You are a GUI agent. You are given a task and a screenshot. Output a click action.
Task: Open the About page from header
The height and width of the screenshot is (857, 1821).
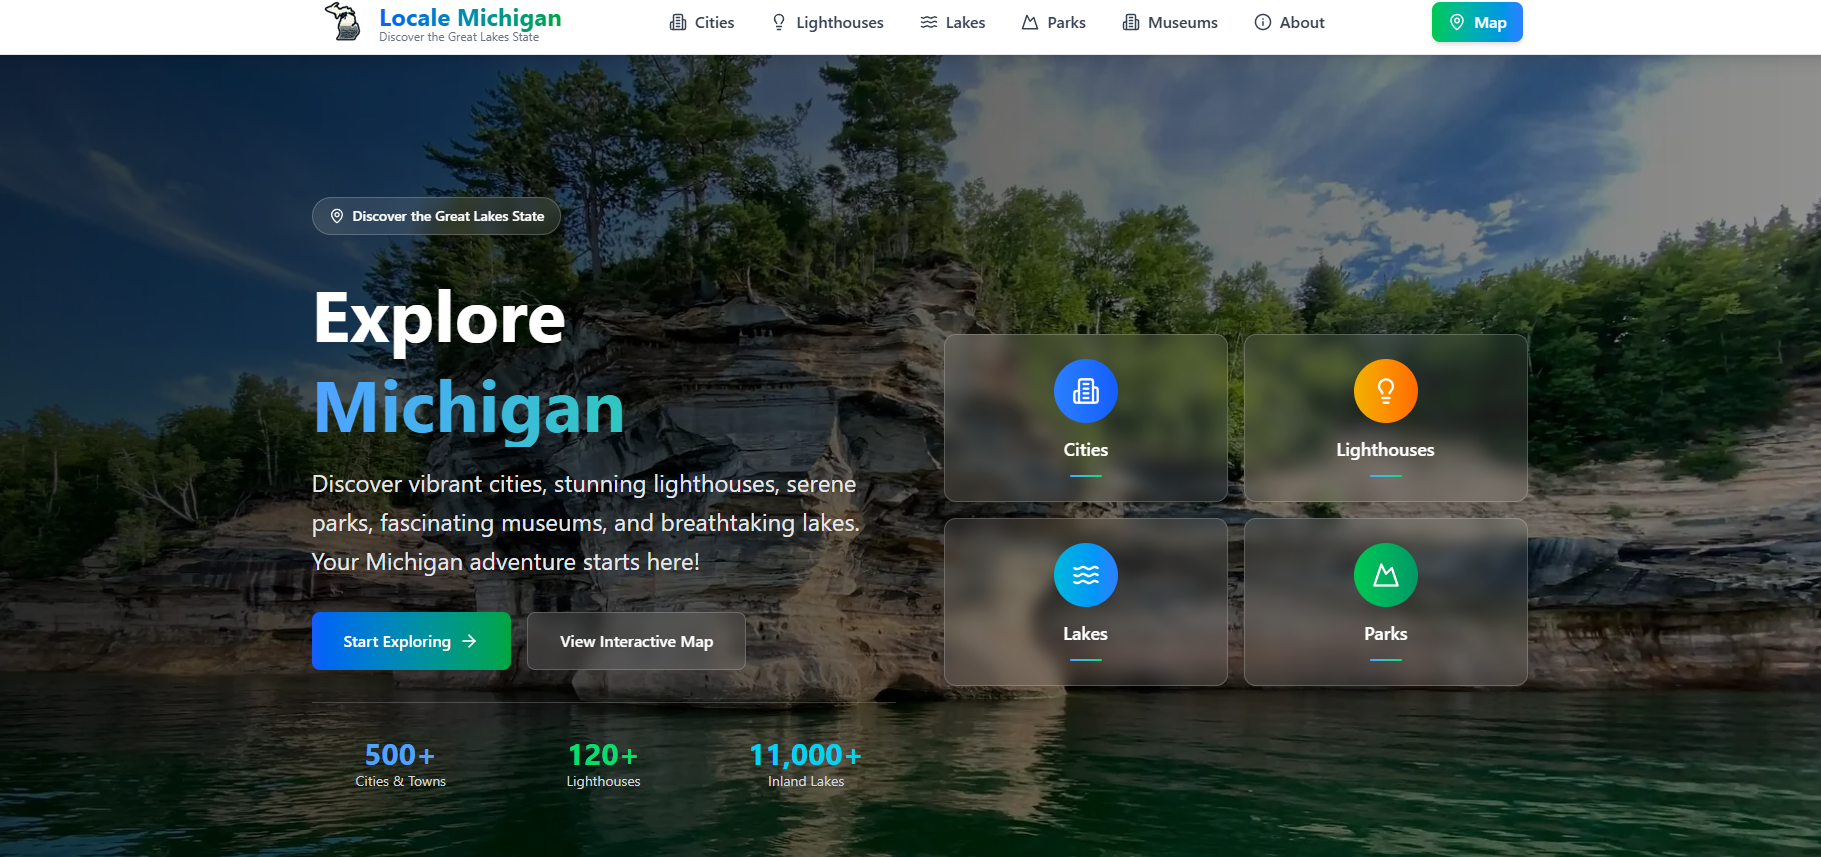tap(1289, 22)
